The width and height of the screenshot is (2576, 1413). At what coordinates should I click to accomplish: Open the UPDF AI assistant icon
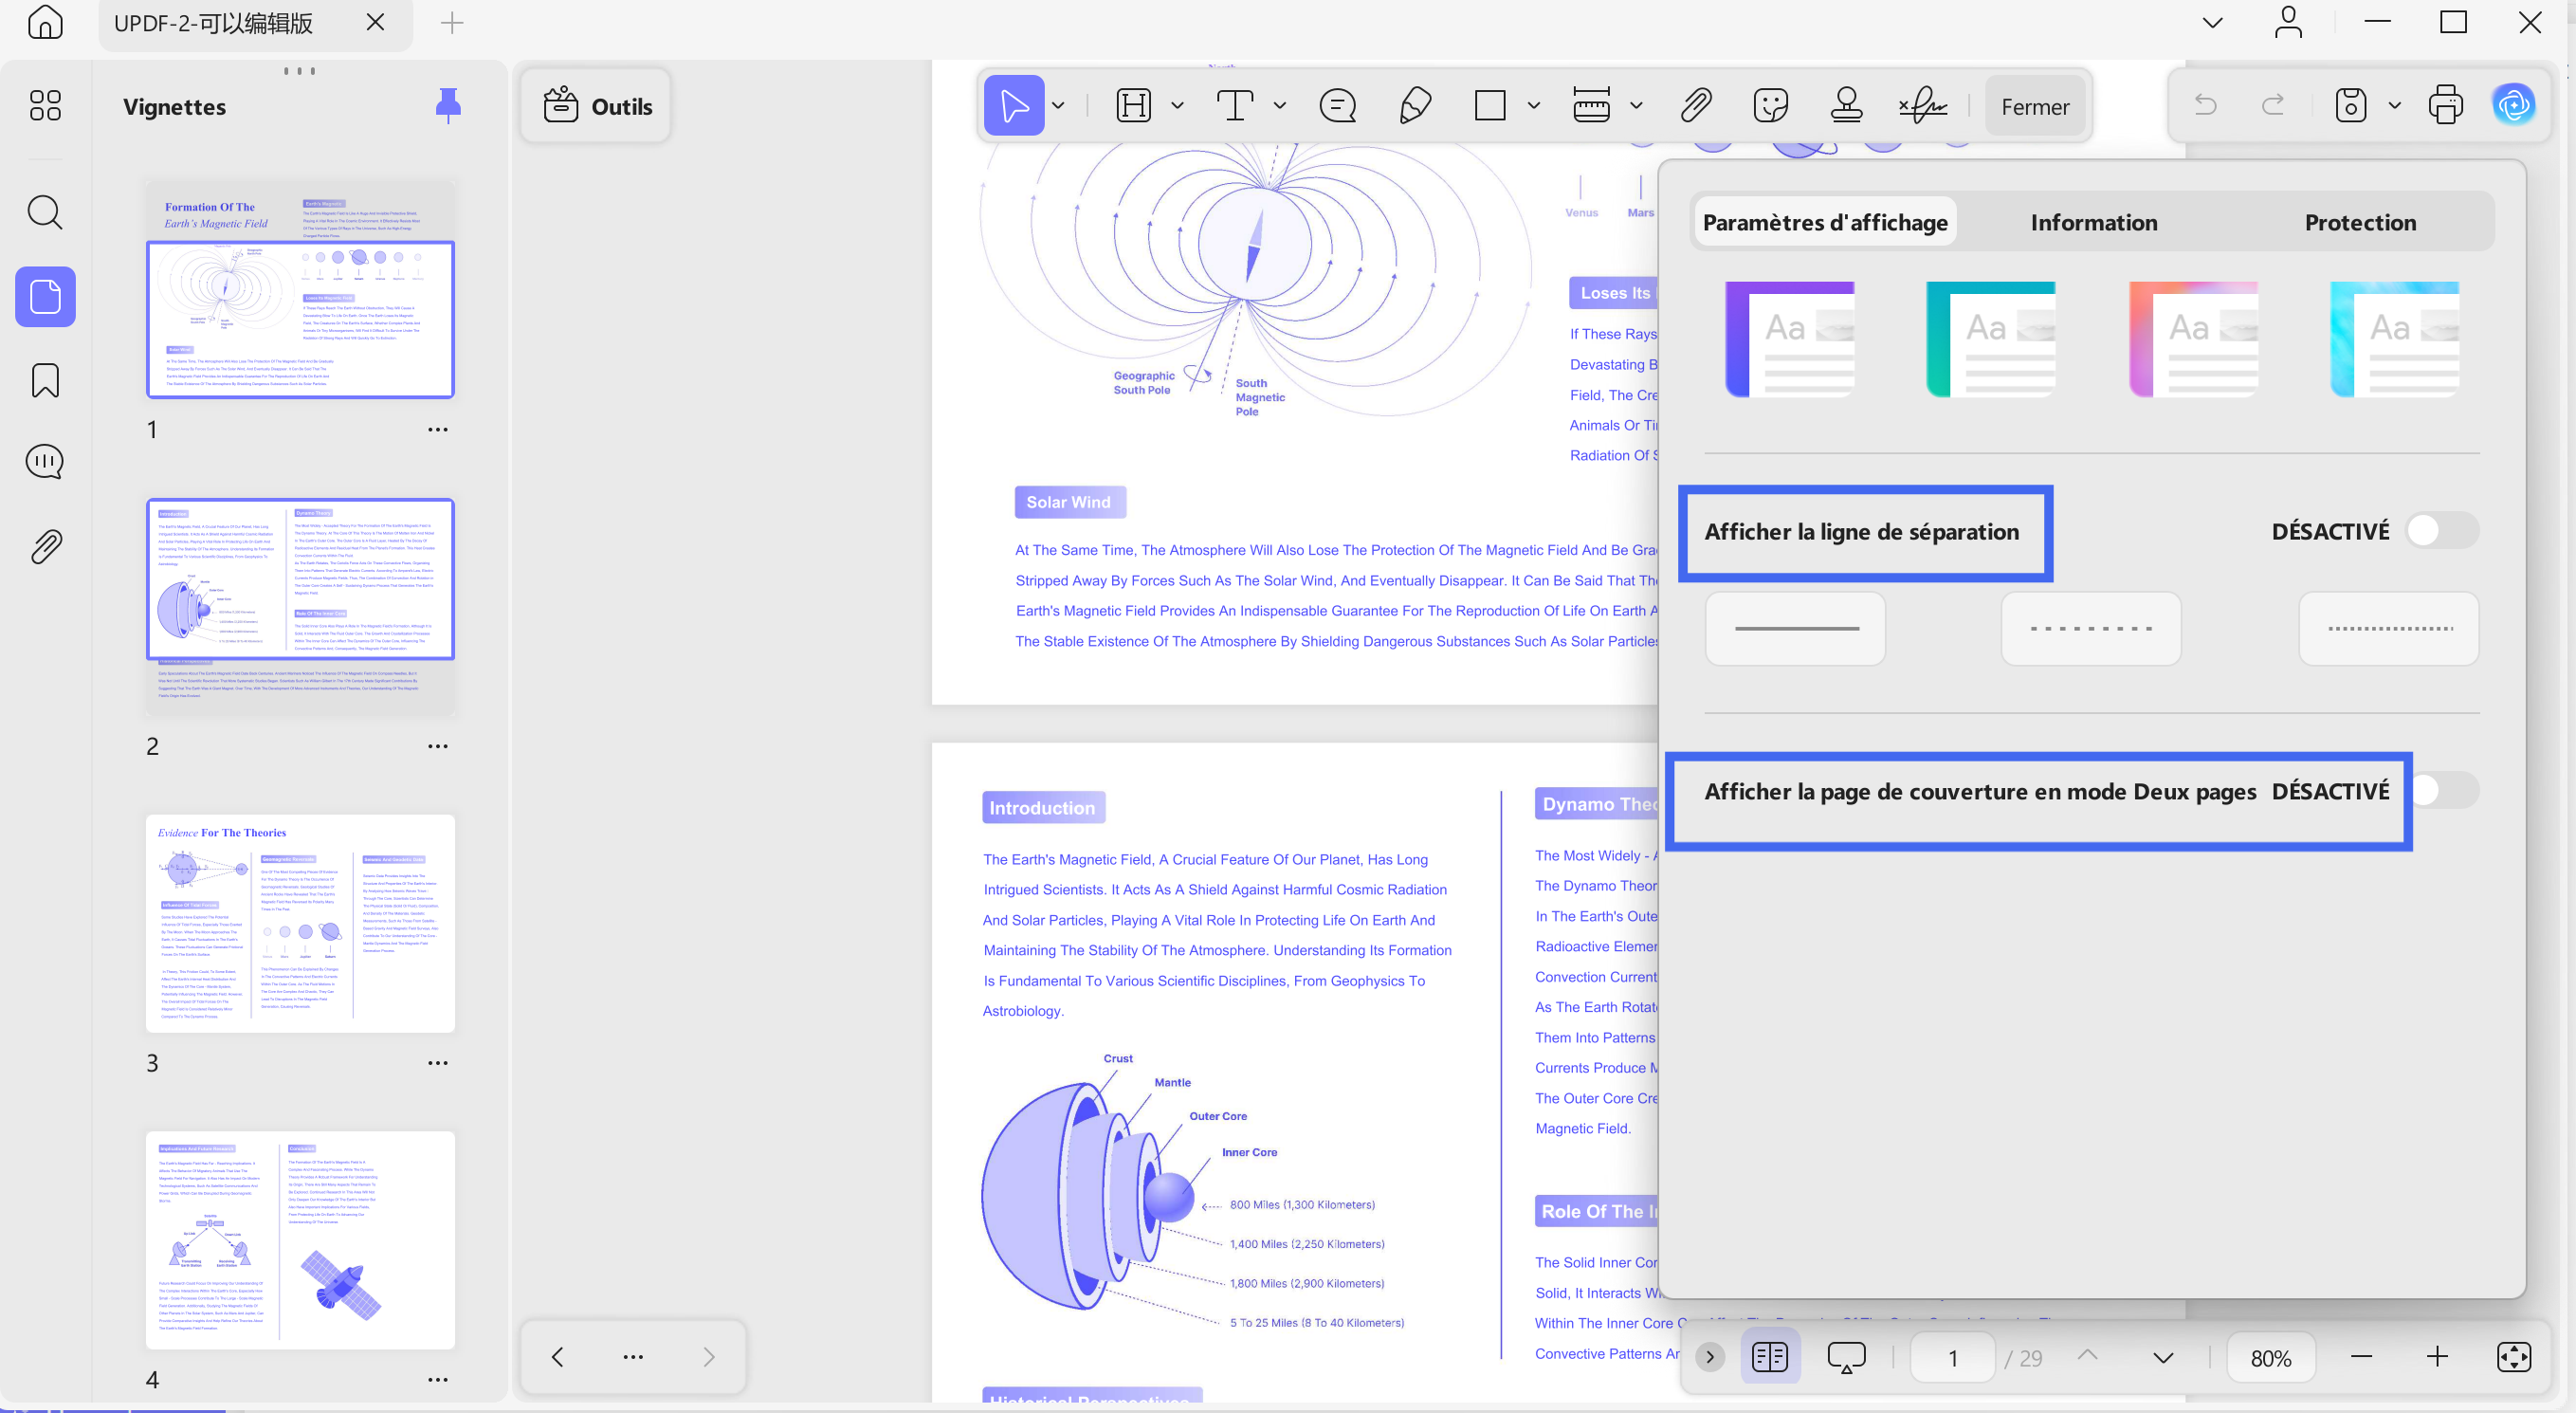point(2513,105)
